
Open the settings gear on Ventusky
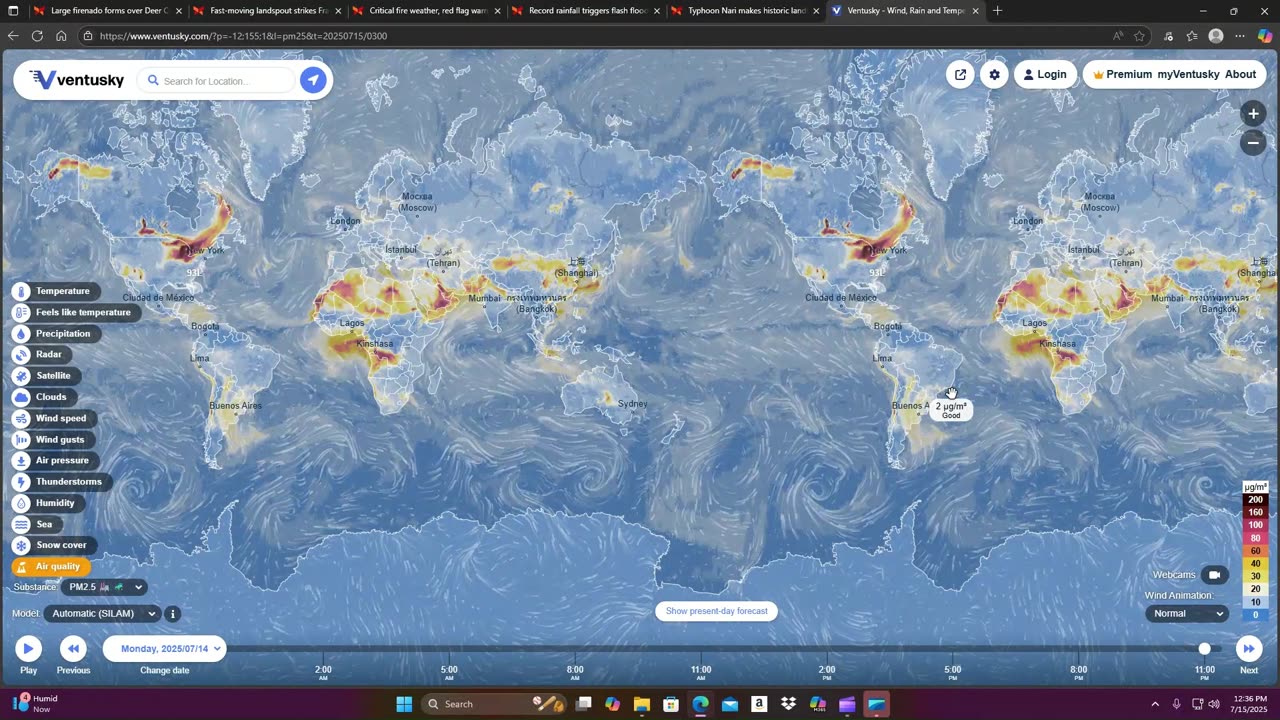(x=994, y=74)
